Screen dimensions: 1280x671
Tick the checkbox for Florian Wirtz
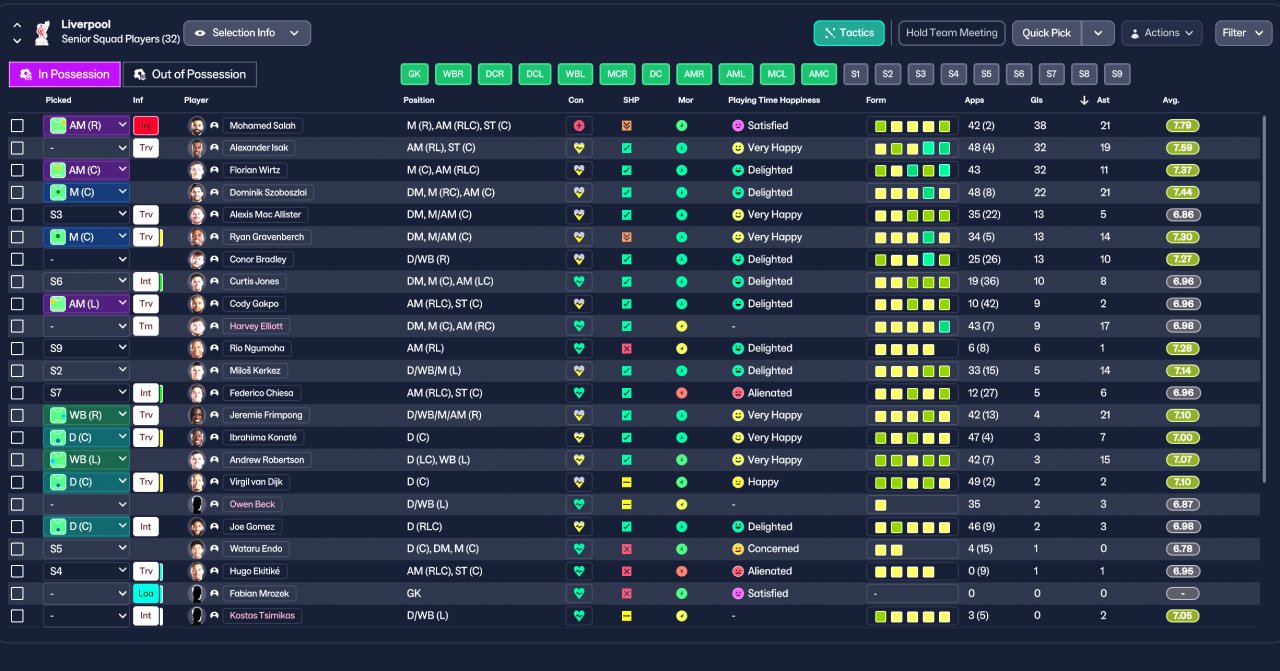(x=17, y=170)
